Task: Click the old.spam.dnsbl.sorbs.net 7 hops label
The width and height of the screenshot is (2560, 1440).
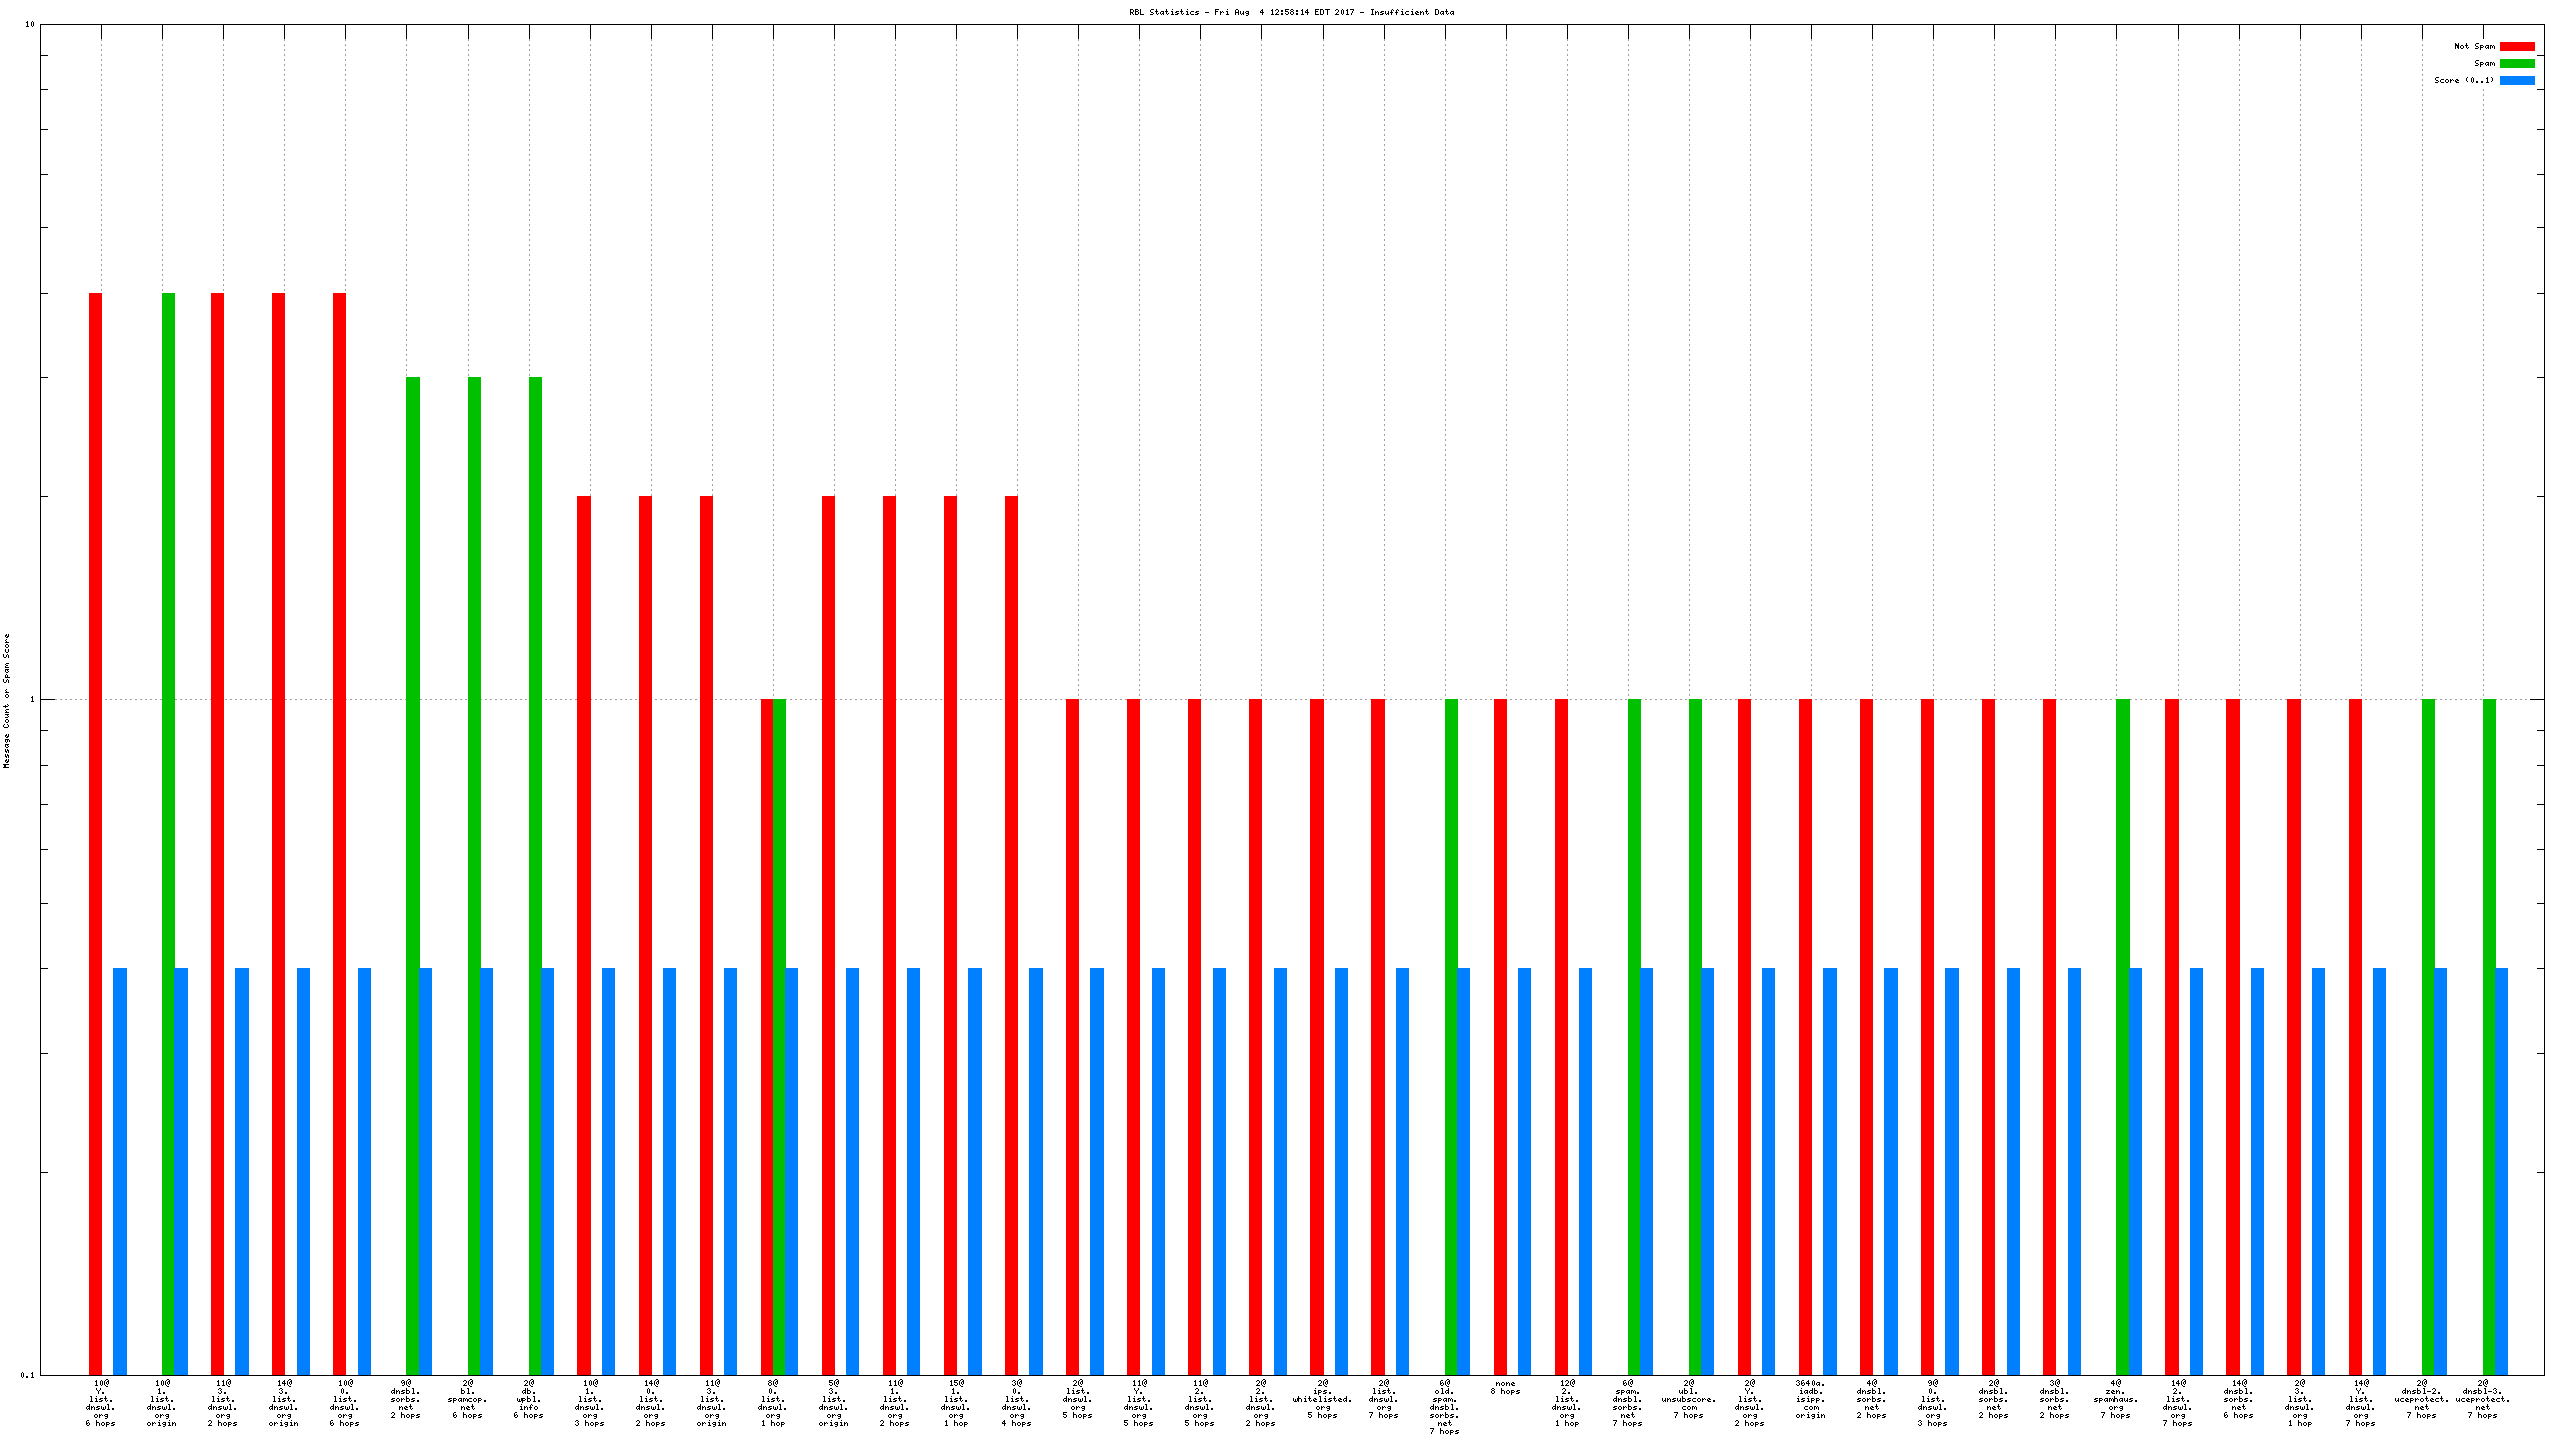Action: point(1444,1407)
